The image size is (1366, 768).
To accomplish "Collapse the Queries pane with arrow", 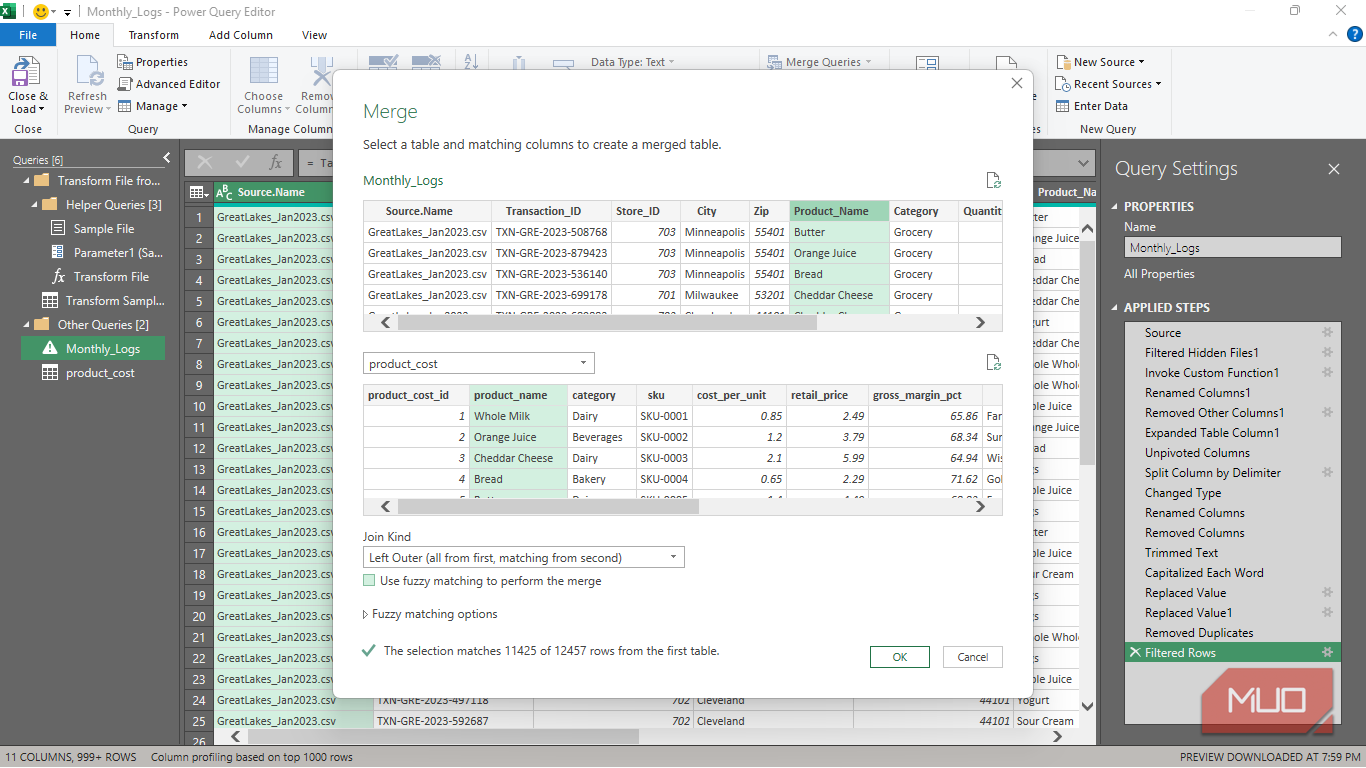I will pyautogui.click(x=167, y=159).
